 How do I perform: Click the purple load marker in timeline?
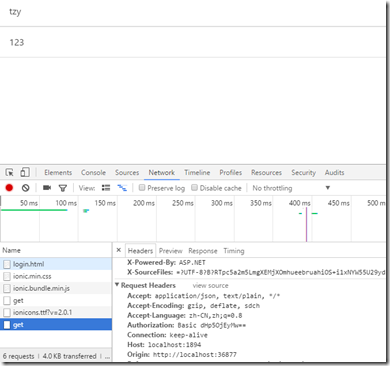(306, 224)
